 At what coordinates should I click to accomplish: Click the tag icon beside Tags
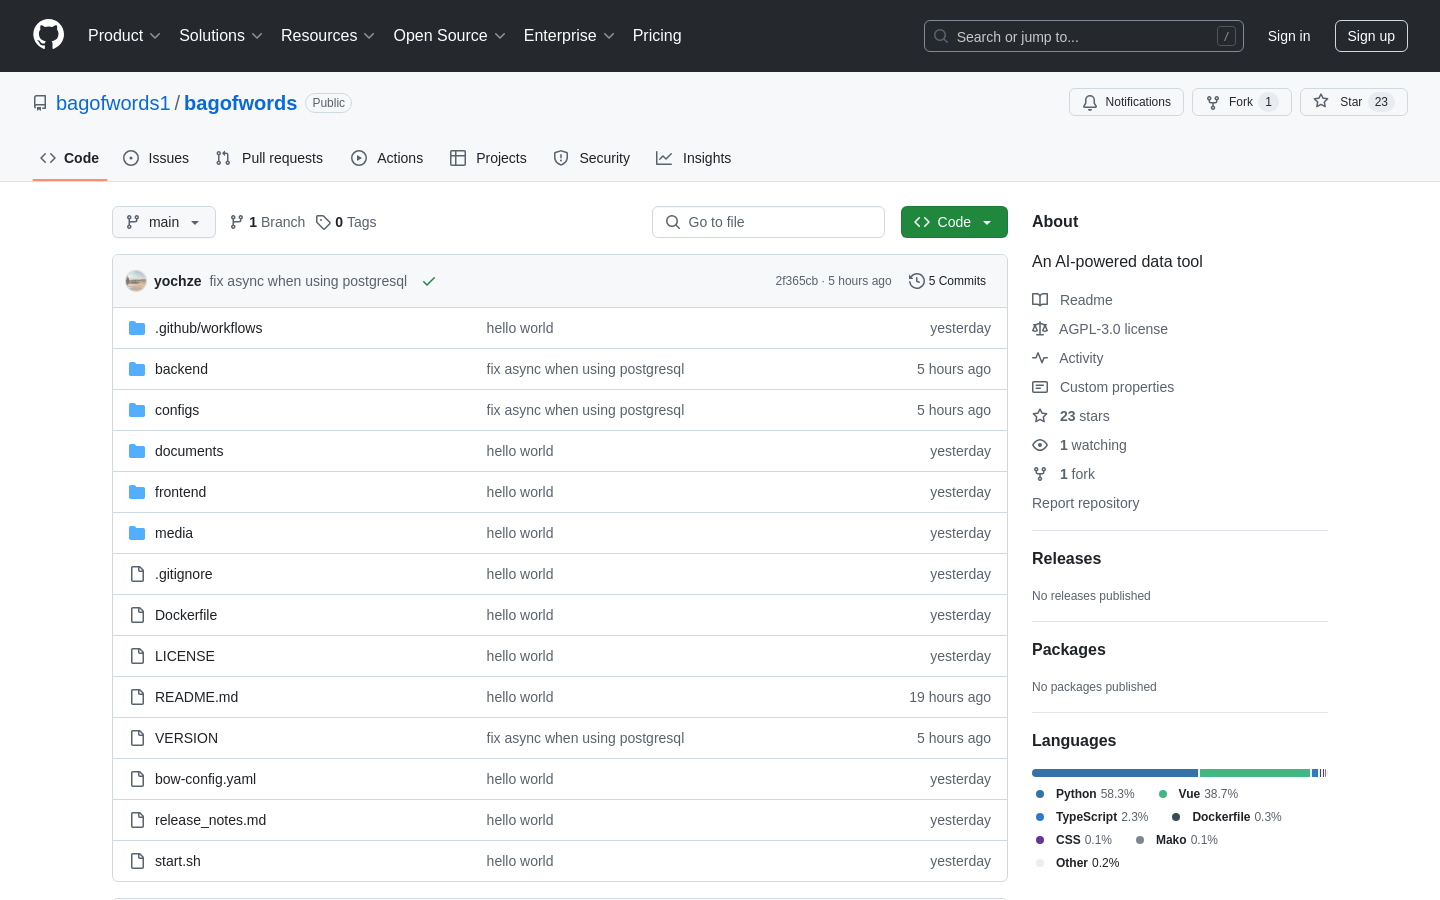pos(323,222)
